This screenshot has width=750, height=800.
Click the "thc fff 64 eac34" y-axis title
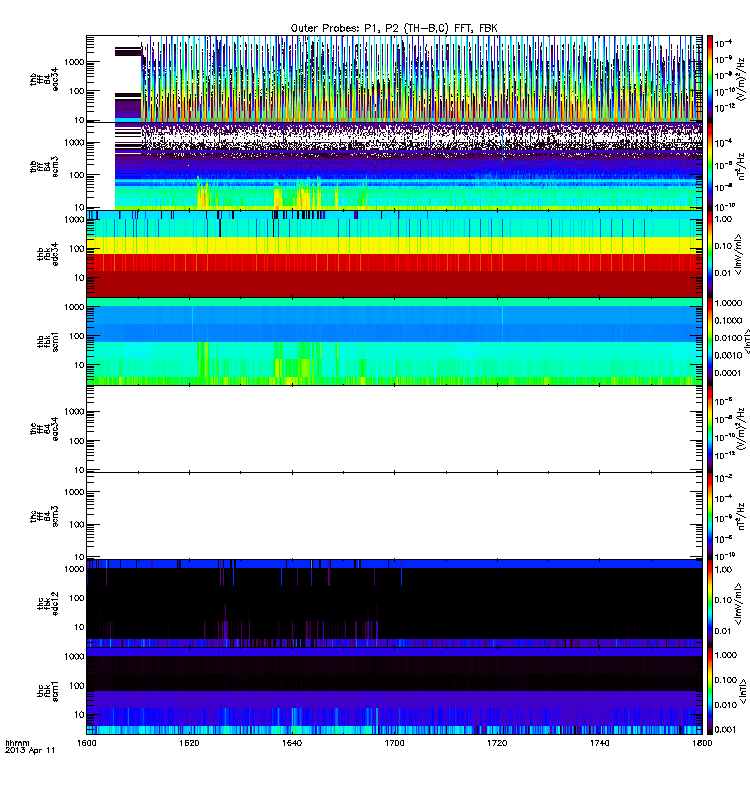[44, 429]
